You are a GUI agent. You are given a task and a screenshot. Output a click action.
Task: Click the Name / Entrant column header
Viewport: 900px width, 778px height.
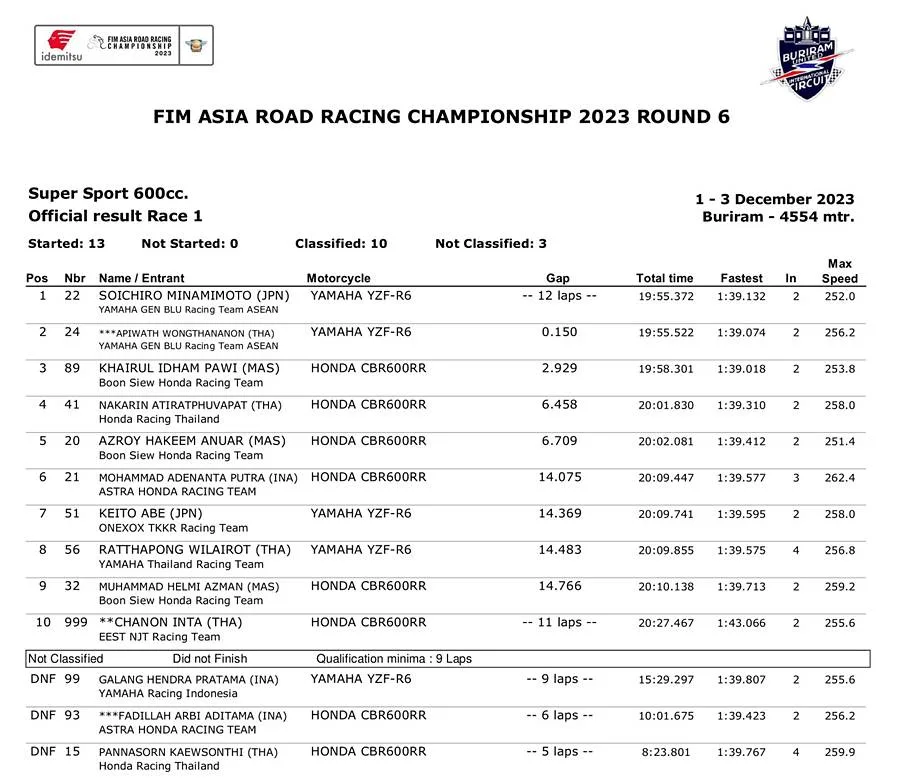(x=141, y=278)
